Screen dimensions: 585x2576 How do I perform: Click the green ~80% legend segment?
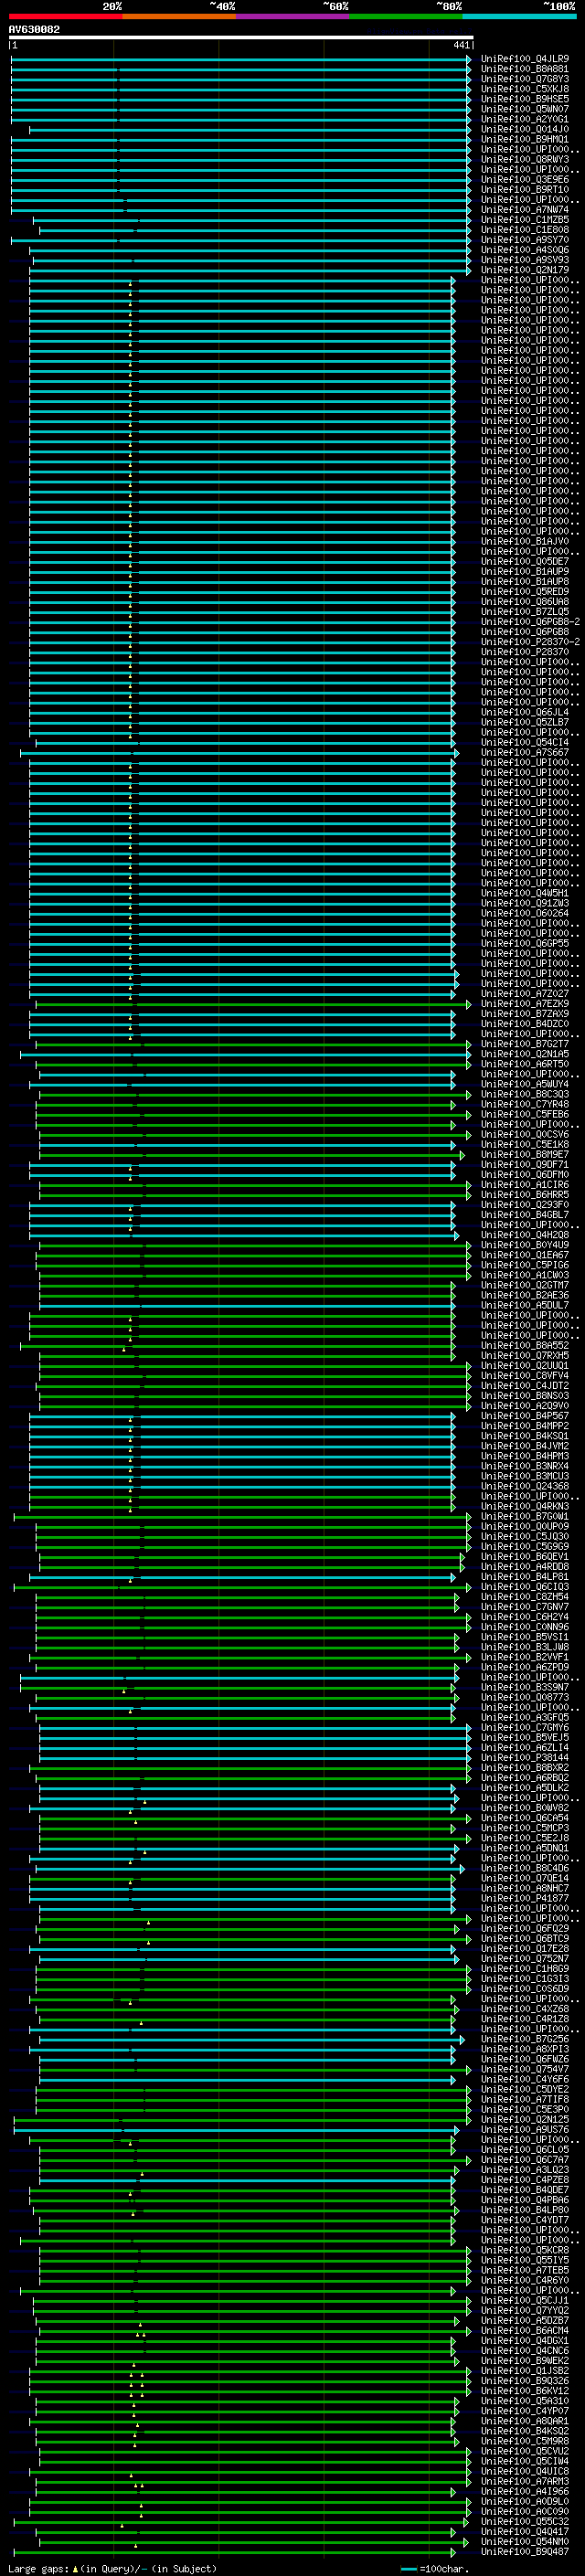click(406, 16)
